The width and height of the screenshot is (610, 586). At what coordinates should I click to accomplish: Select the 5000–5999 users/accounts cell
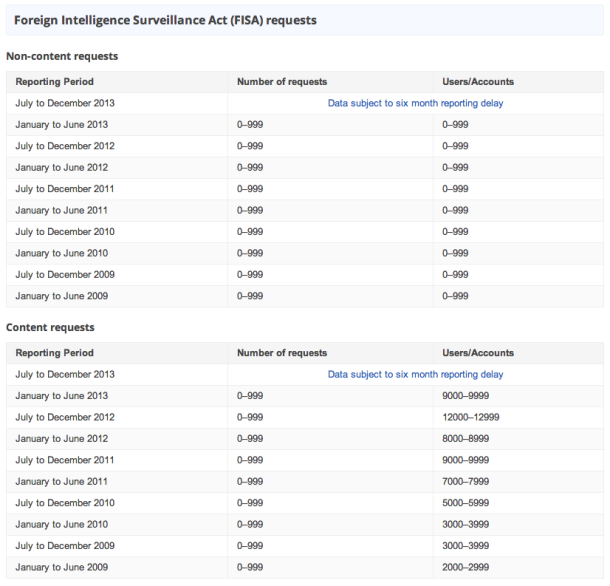tap(466, 503)
